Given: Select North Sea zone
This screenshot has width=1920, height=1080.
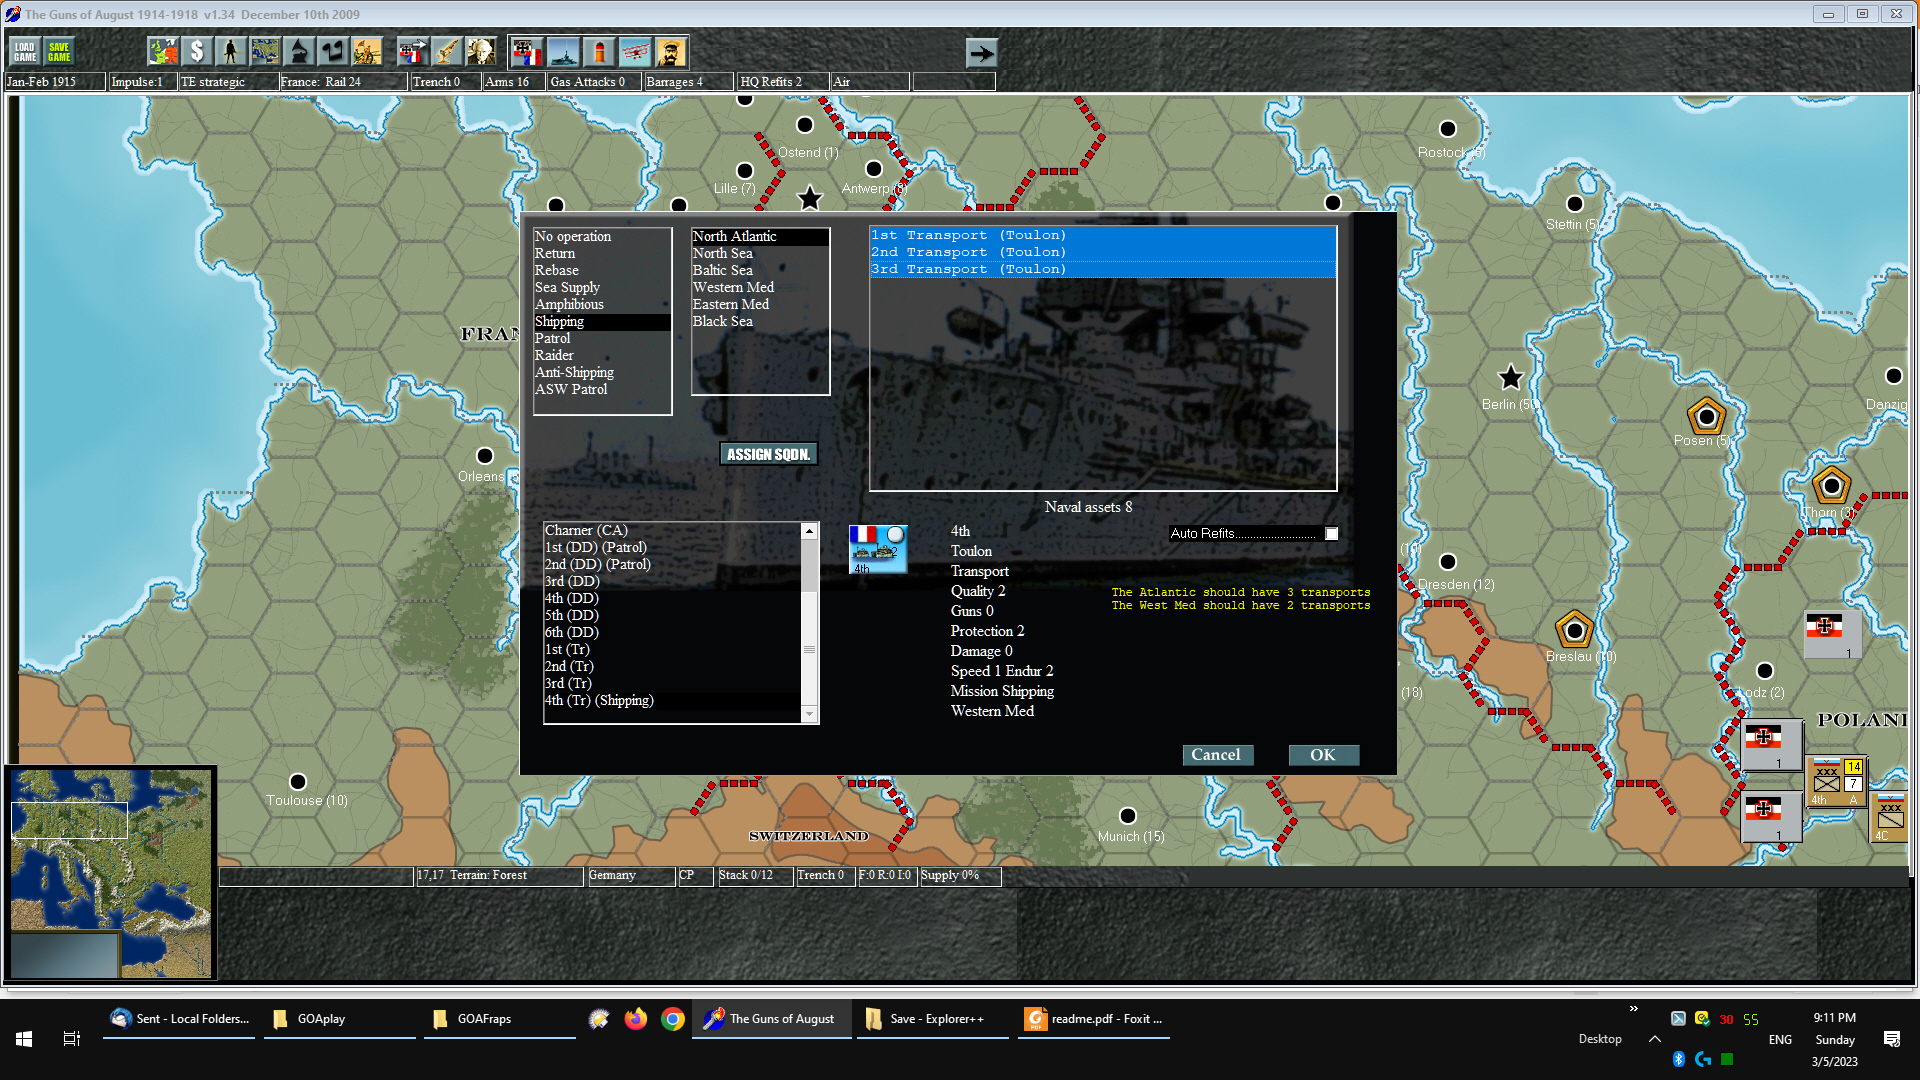Looking at the screenshot, I should 760,254.
